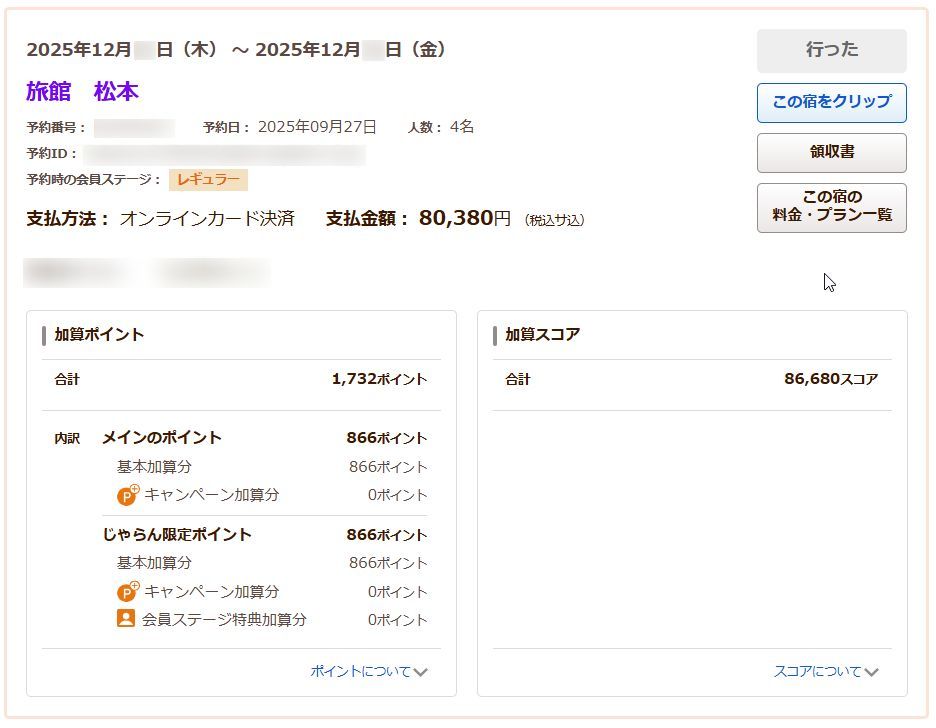
Task: Expand the ポイントについて section
Action: click(x=361, y=672)
